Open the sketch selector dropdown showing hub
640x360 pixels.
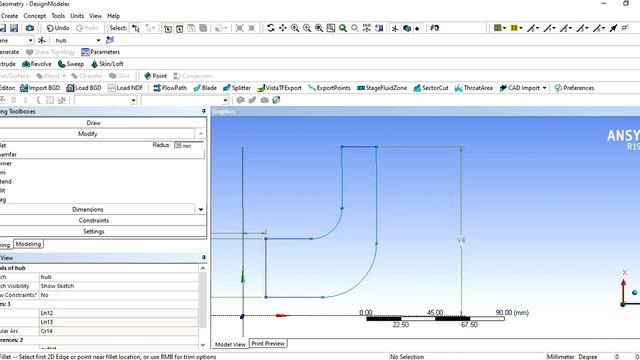tap(98, 40)
